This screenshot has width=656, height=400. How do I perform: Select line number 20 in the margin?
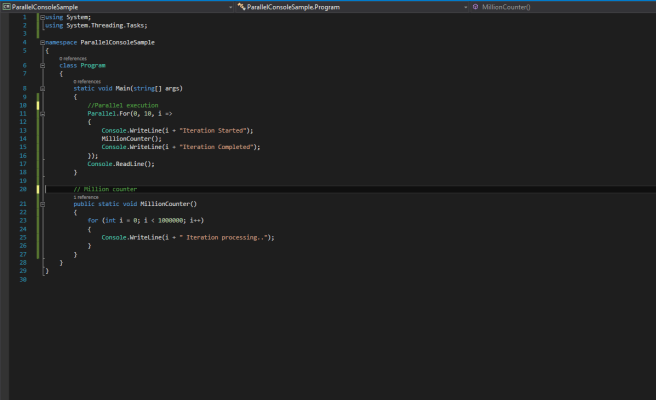22,188
